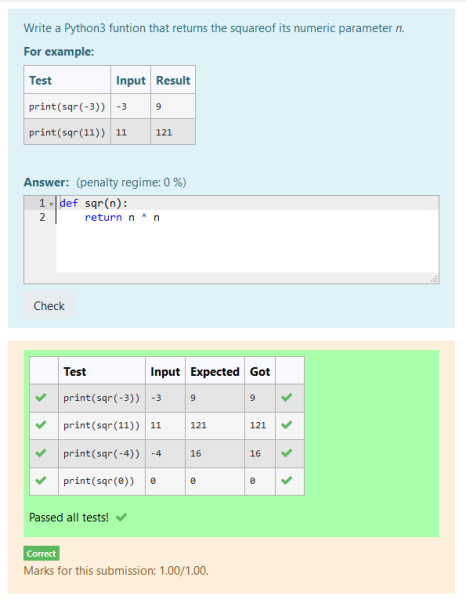
Task: Click left green tick for print(sqr(-4)) row
Action: (x=41, y=453)
